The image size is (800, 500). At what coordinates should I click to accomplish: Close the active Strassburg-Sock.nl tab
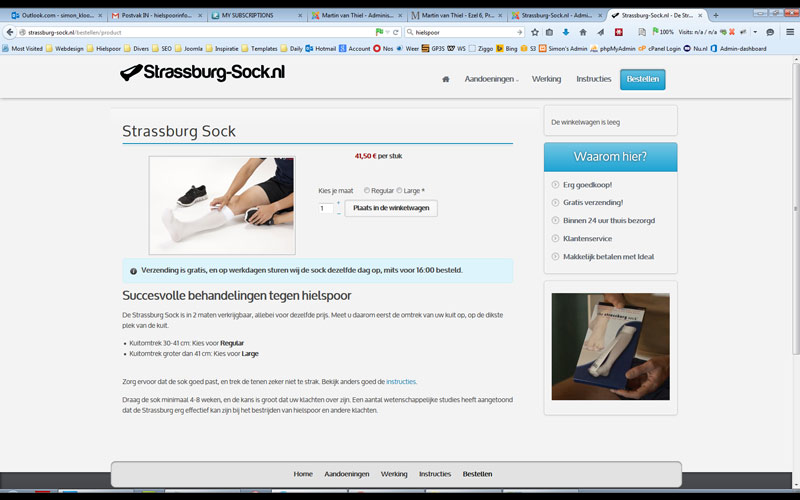700,15
